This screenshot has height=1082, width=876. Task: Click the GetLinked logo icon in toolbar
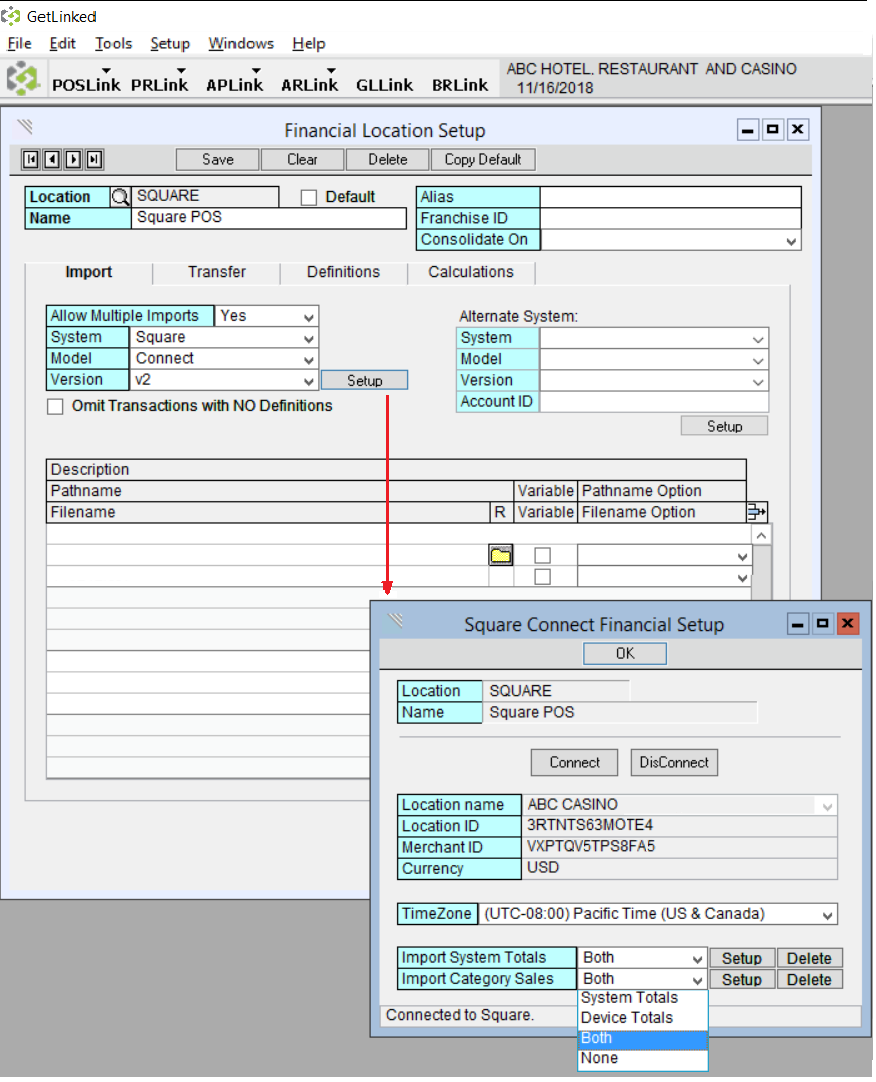click(x=23, y=79)
